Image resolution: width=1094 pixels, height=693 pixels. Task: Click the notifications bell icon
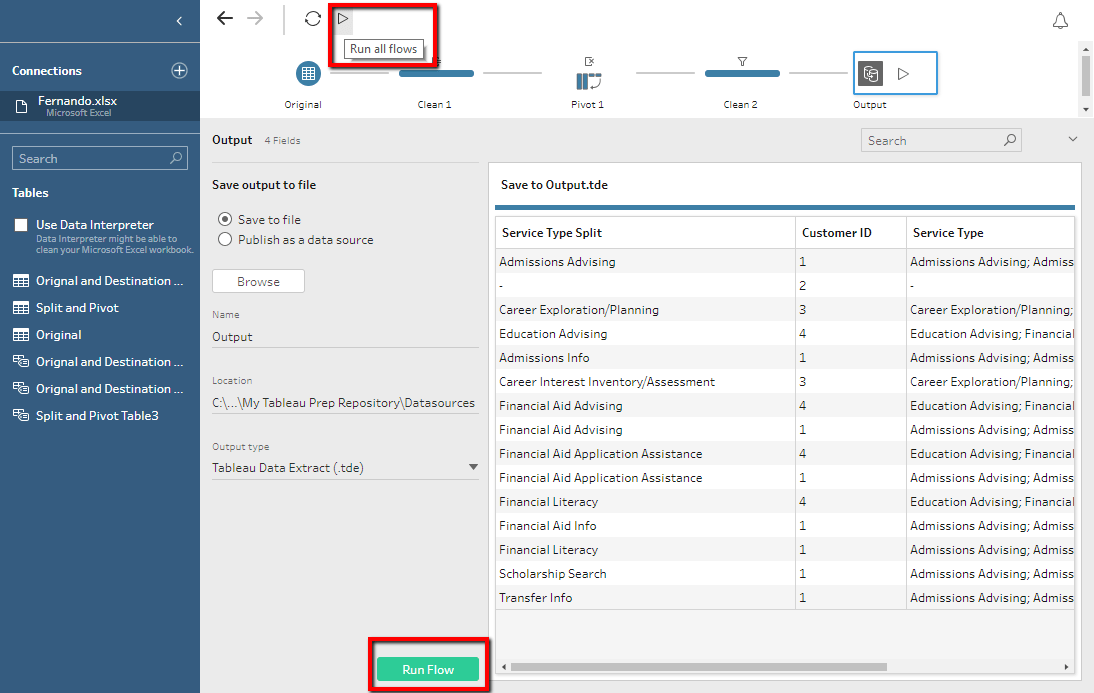click(x=1060, y=19)
